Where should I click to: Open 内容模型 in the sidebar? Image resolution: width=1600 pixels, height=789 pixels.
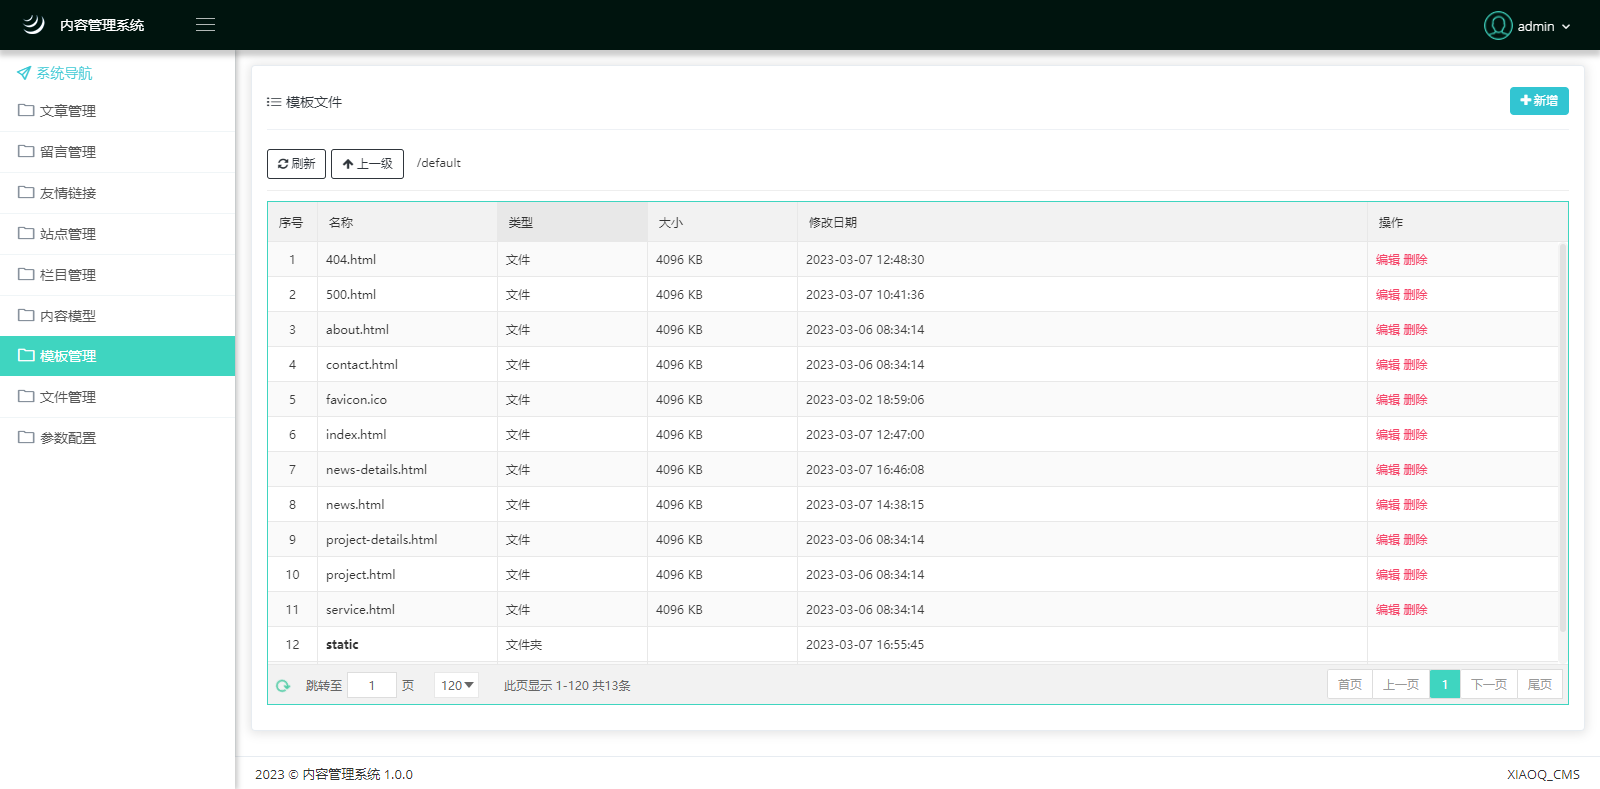pyautogui.click(x=117, y=316)
